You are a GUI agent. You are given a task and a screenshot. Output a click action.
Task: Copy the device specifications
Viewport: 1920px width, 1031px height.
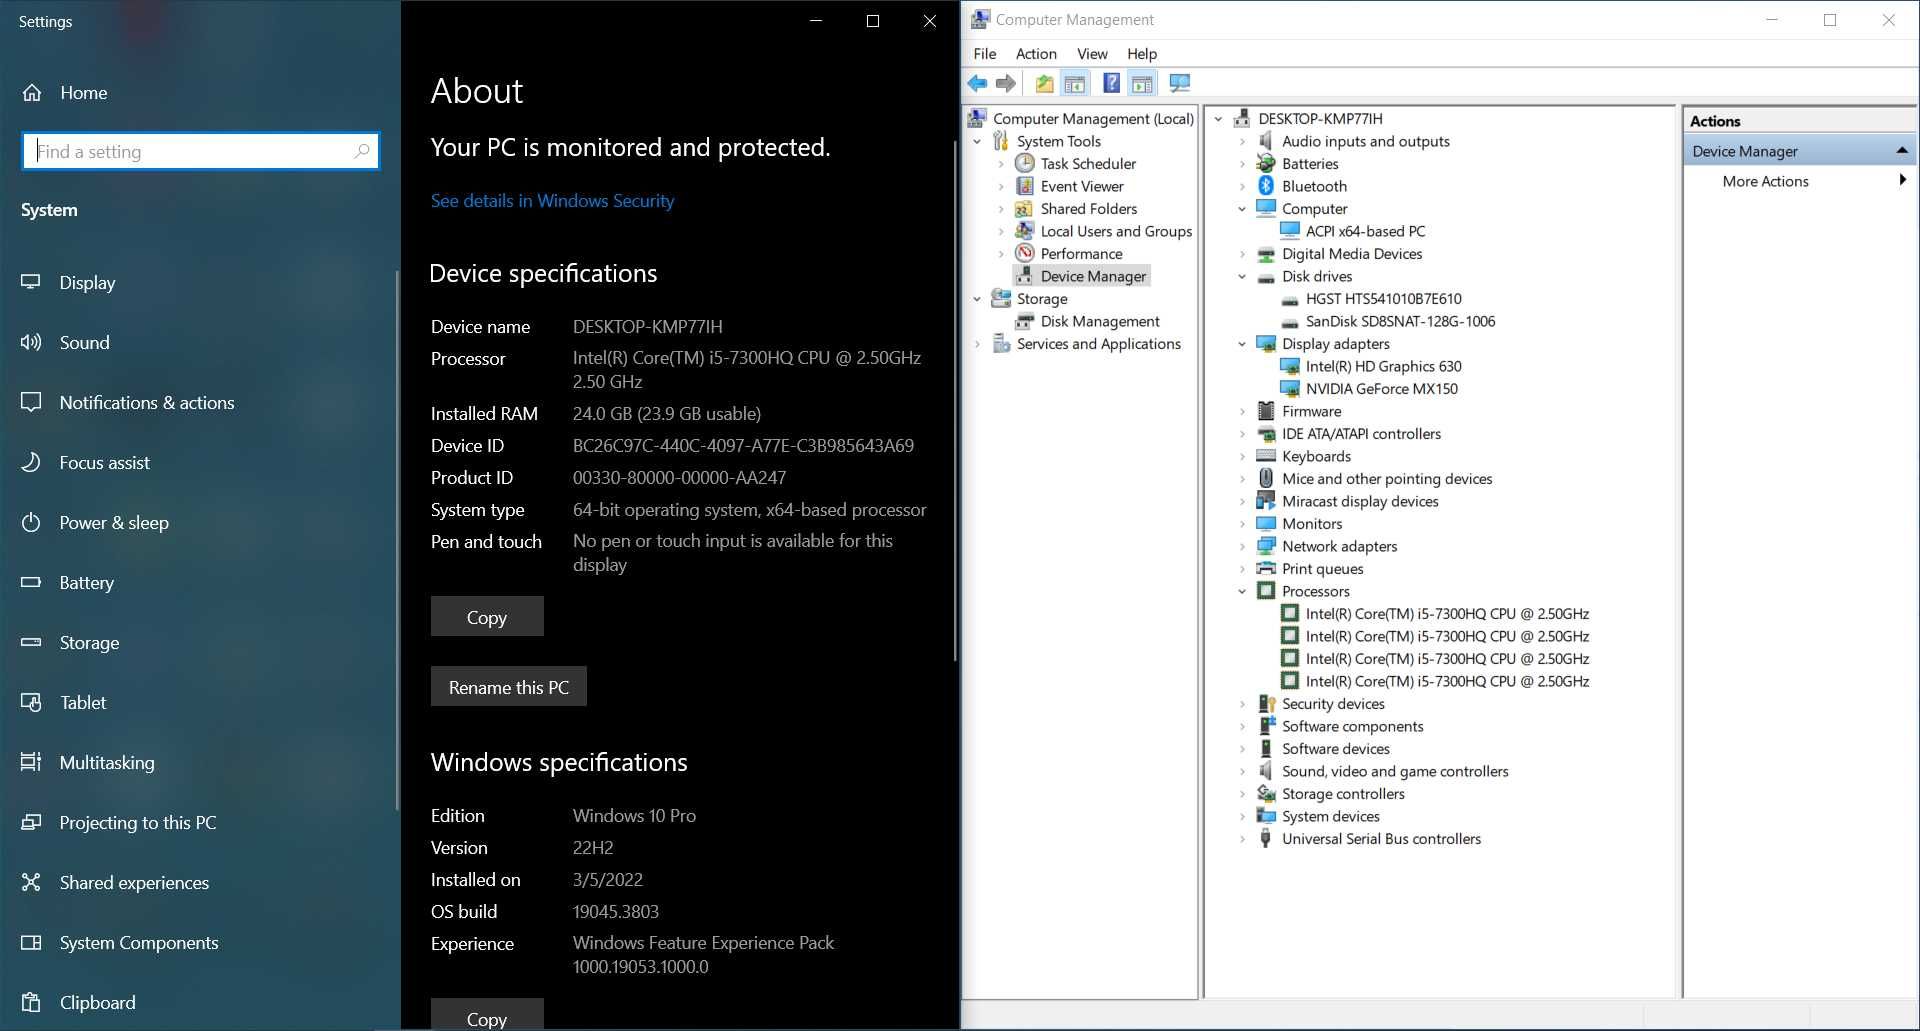(x=487, y=617)
